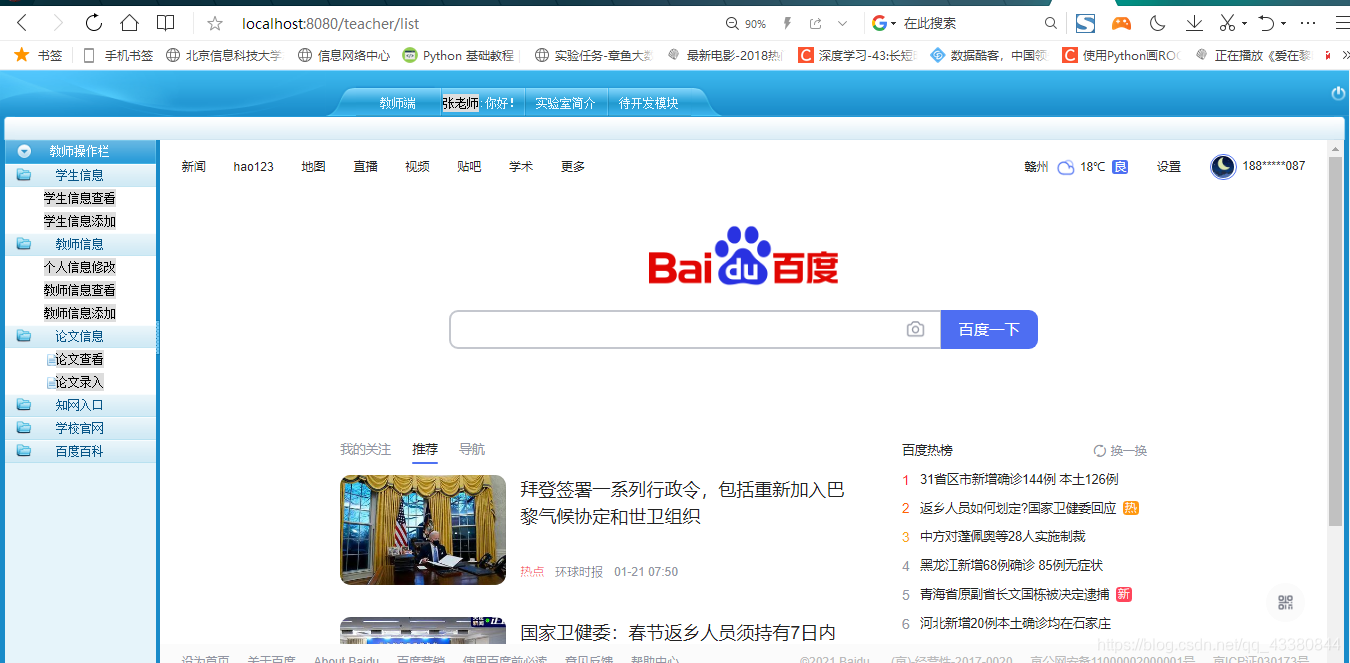Click the QR code icon near bottom right
Viewport: 1350px width, 663px height.
[x=1285, y=602]
